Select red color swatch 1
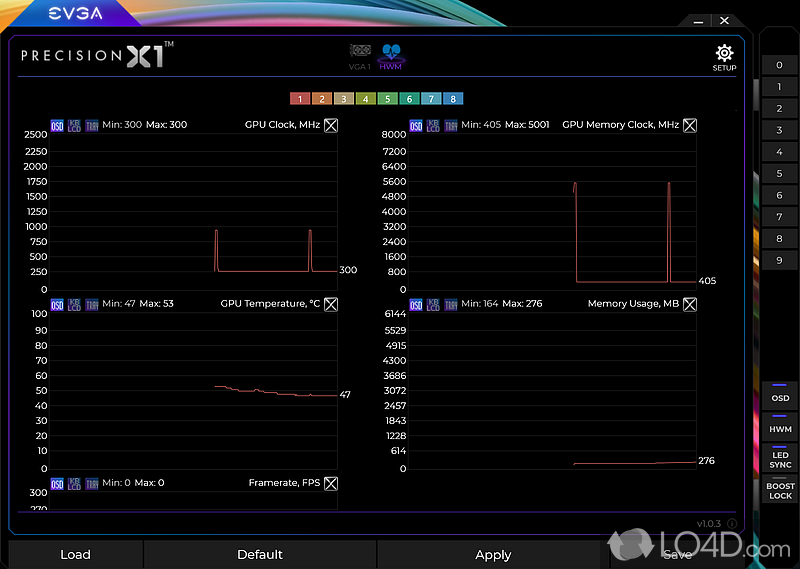 (300, 98)
